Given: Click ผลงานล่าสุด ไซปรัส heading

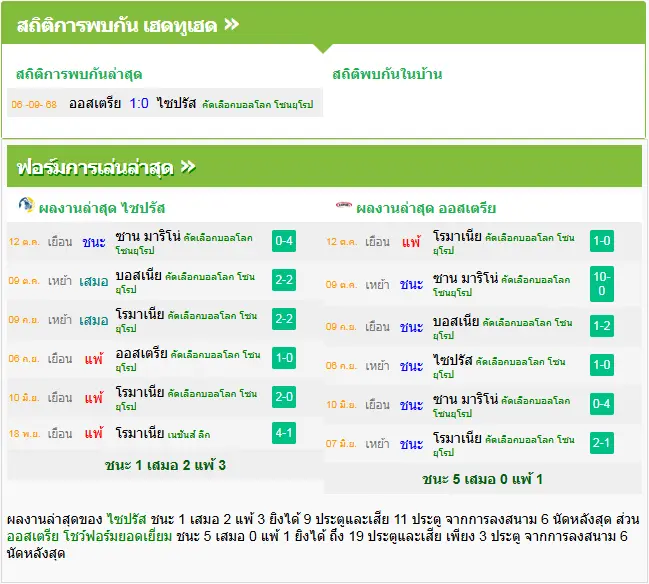Looking at the screenshot, I should click(102, 208).
